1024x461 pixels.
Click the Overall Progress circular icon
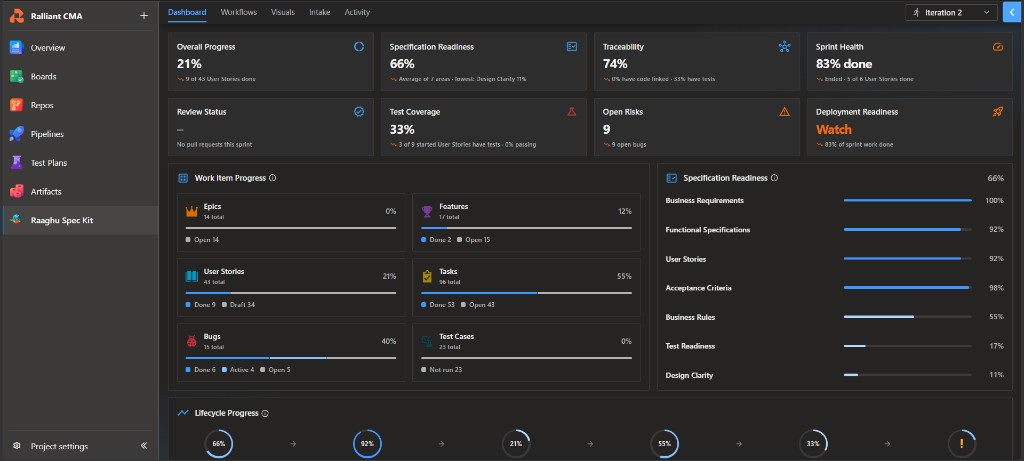[359, 47]
